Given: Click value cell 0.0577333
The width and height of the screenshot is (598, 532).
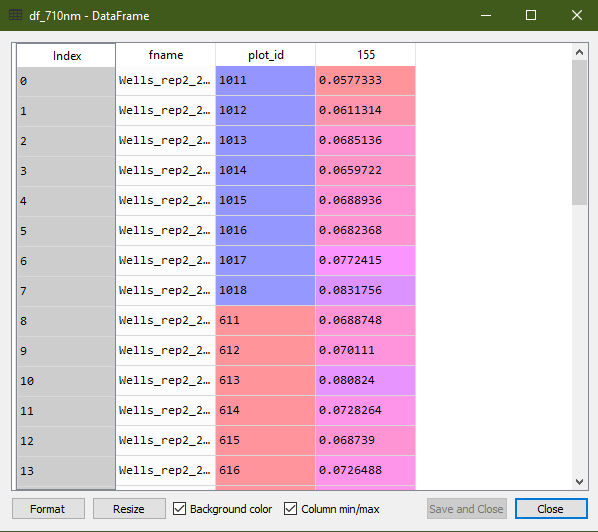Looking at the screenshot, I should 365,80.
